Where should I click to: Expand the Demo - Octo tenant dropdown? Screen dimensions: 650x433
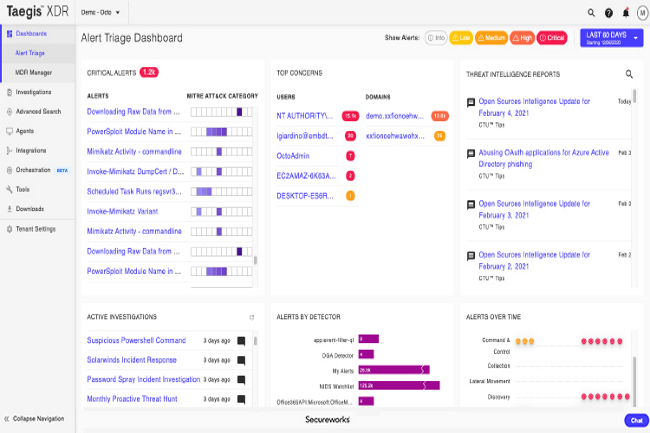point(100,13)
